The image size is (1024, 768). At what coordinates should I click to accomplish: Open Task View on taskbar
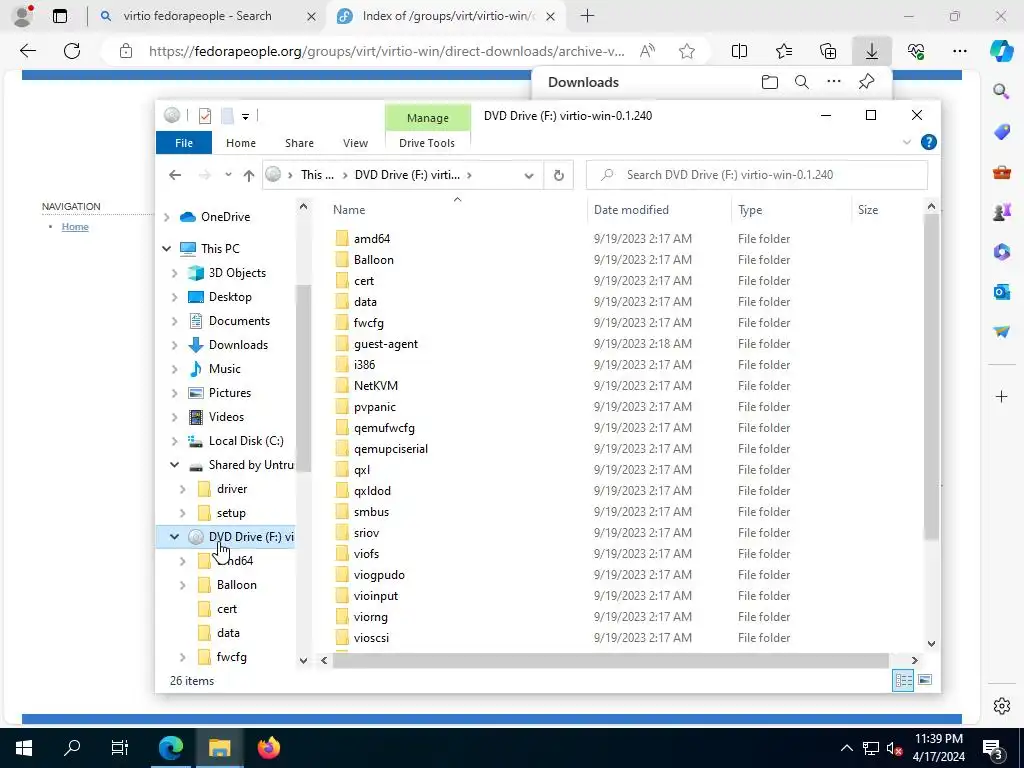120,748
